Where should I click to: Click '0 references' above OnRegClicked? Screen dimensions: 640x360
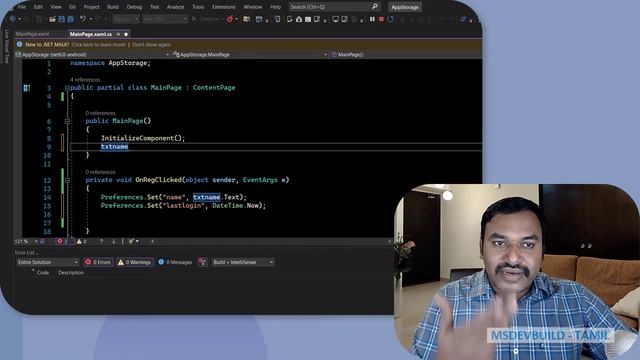pos(100,172)
